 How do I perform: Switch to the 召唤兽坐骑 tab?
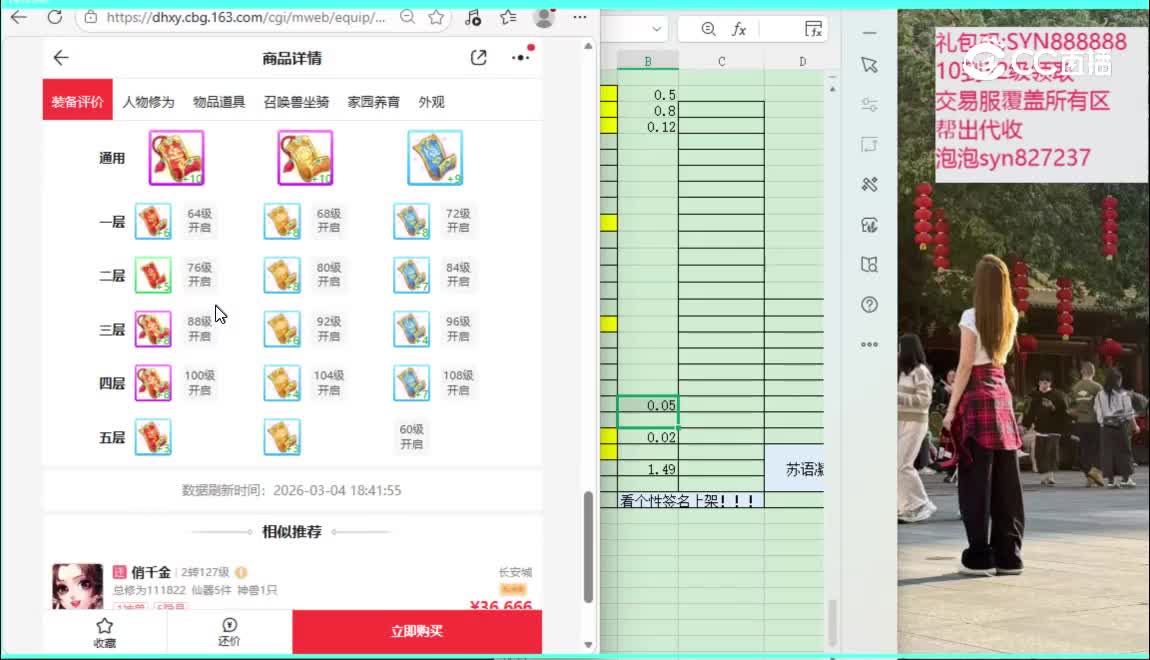(296, 101)
